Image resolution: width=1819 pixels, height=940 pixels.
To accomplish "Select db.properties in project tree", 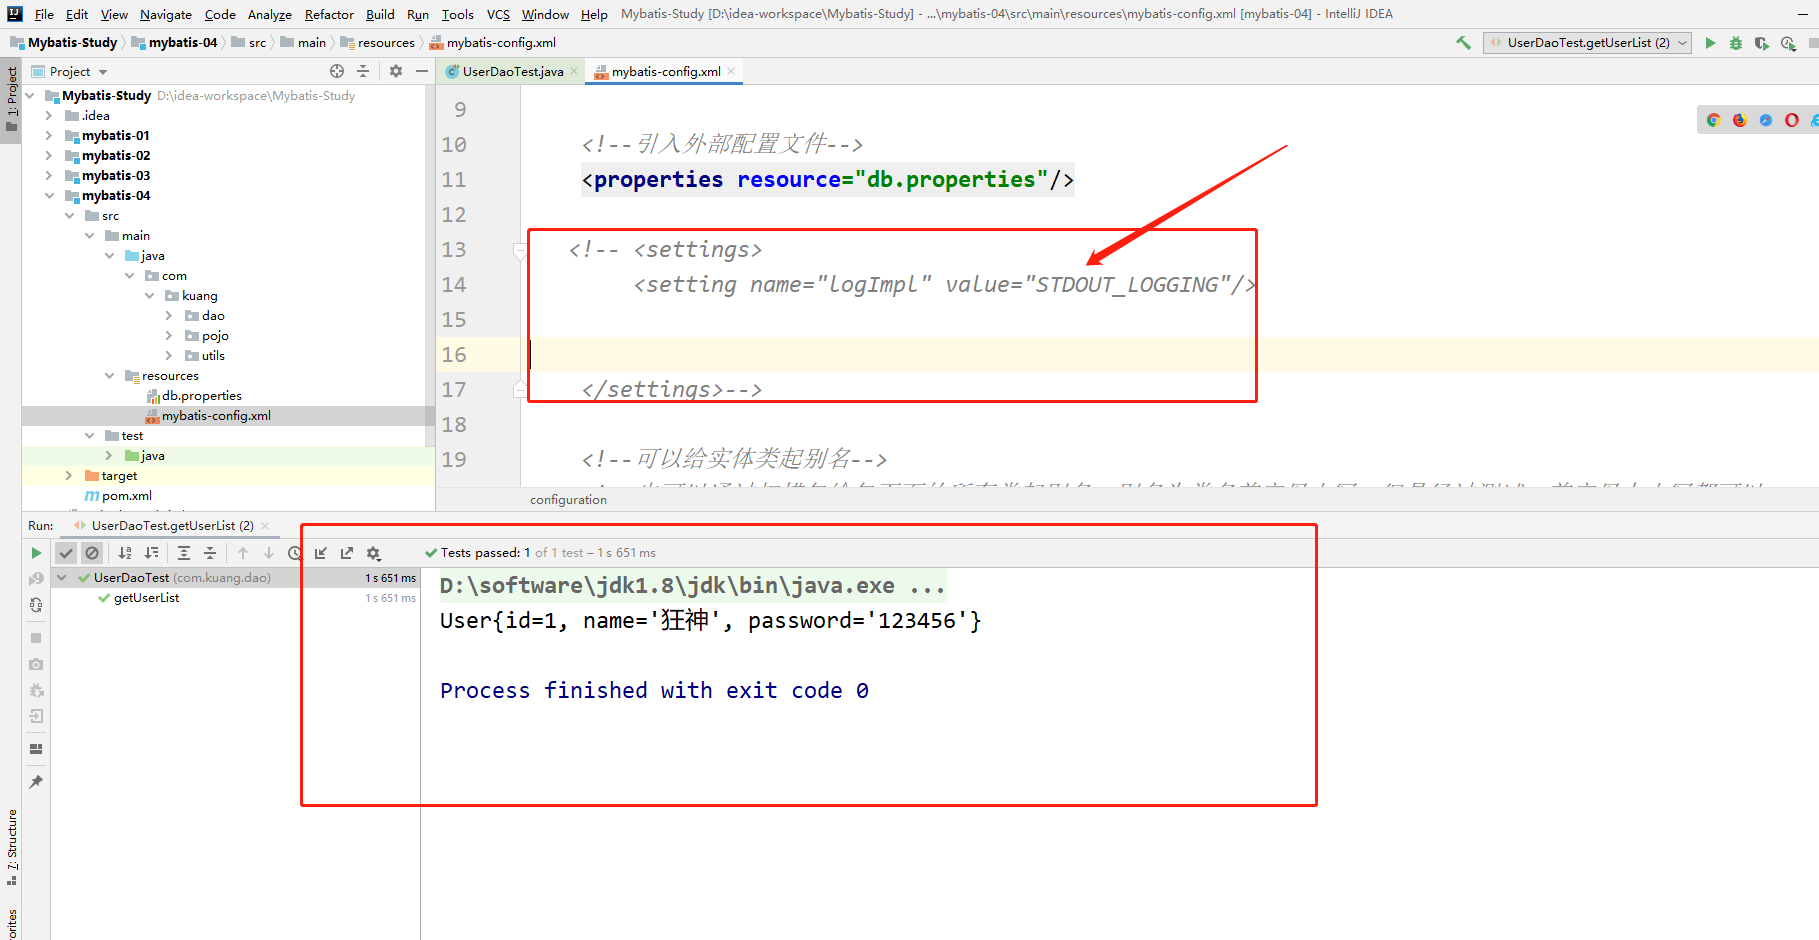I will coord(201,396).
